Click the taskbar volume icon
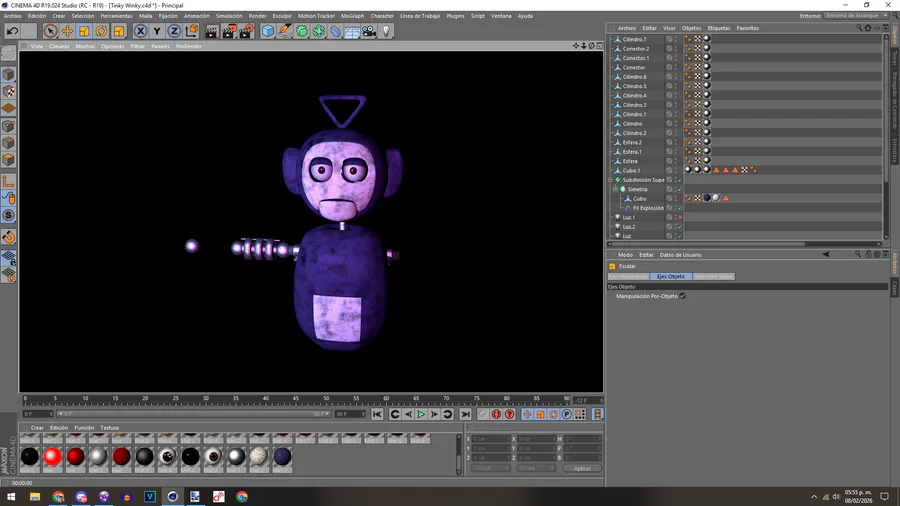The image size is (900, 506). [x=836, y=497]
